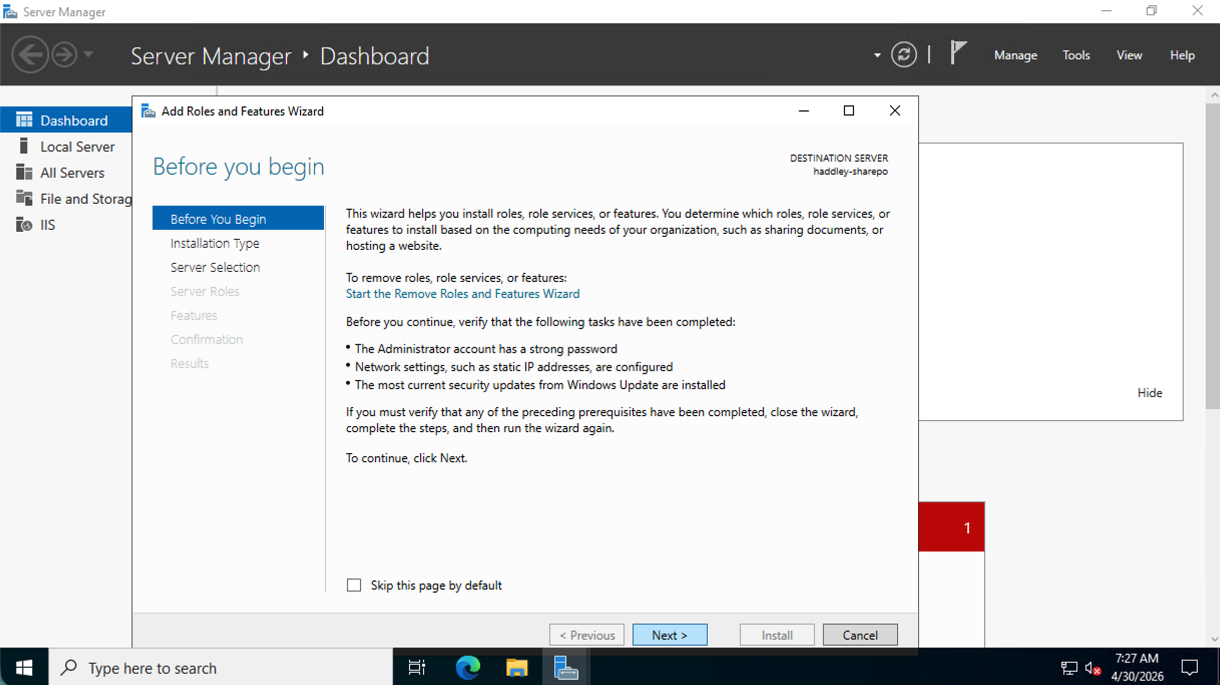The height and width of the screenshot is (685, 1220).
Task: Click the Server Roles step label
Action: point(205,291)
